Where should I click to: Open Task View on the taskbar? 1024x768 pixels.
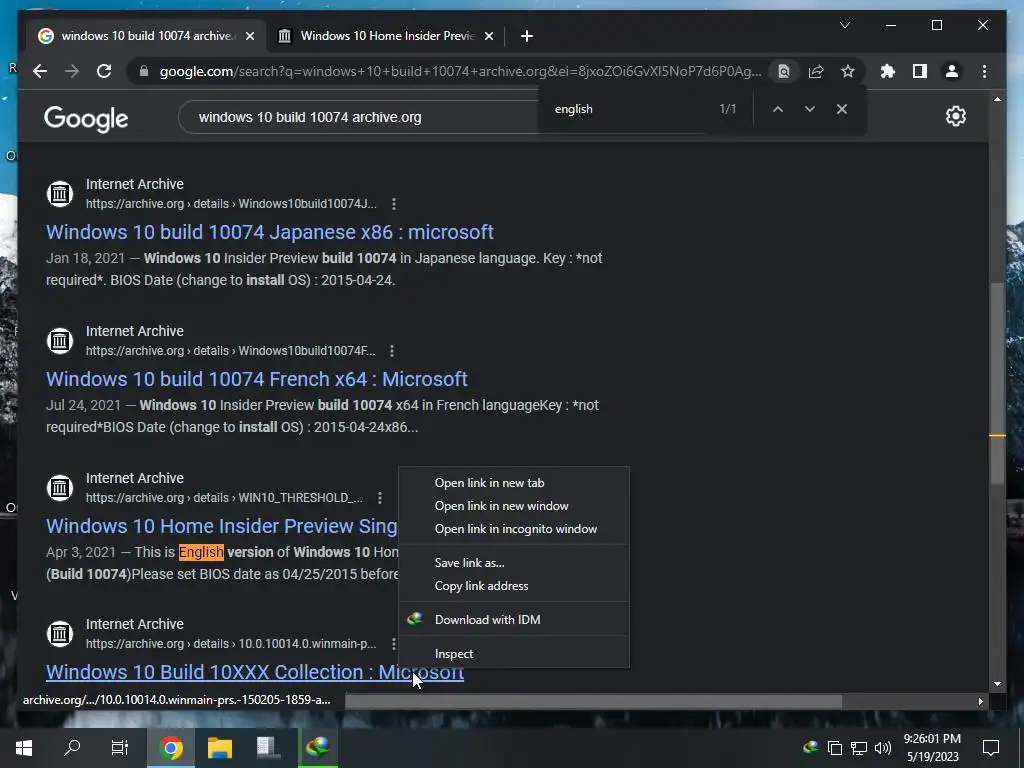click(120, 748)
